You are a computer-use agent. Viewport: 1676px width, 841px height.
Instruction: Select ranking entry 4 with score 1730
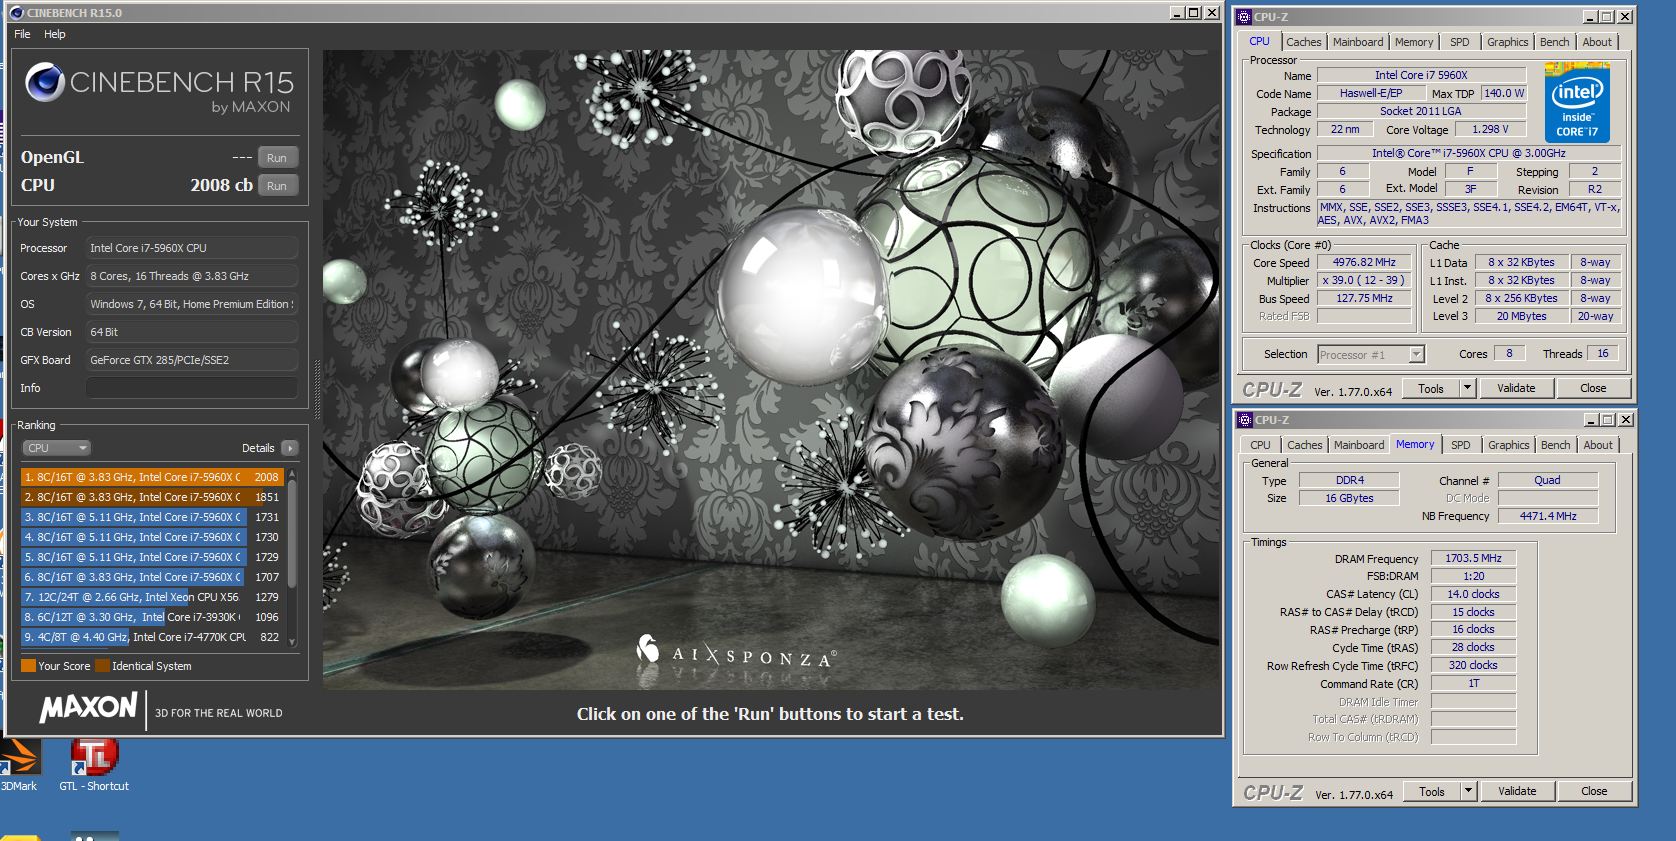click(152, 537)
